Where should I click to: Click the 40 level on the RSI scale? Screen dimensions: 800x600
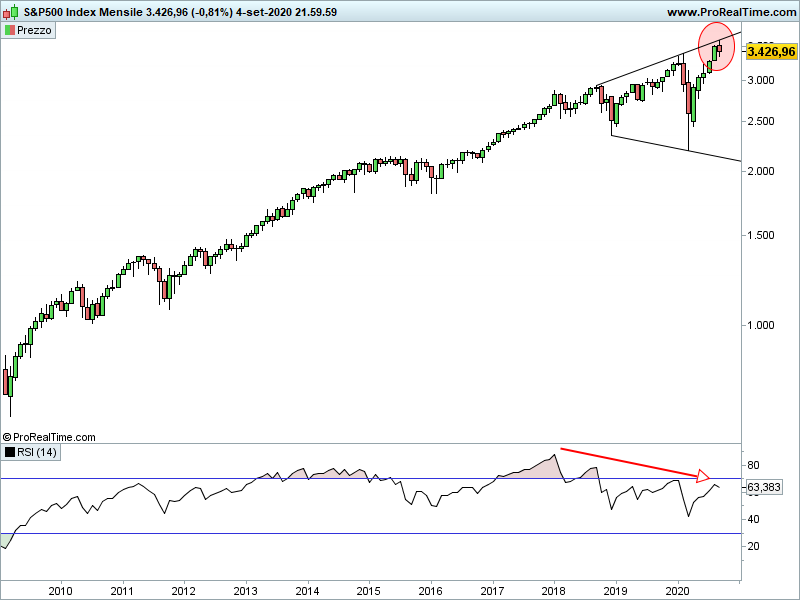click(x=753, y=519)
